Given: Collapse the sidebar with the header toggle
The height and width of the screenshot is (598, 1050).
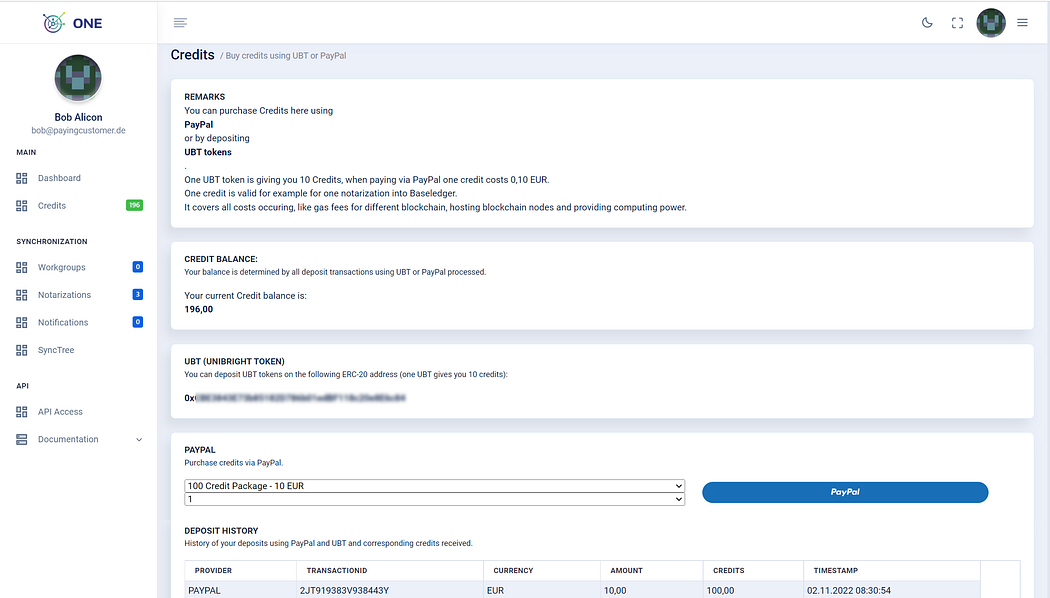Looking at the screenshot, I should click(180, 23).
